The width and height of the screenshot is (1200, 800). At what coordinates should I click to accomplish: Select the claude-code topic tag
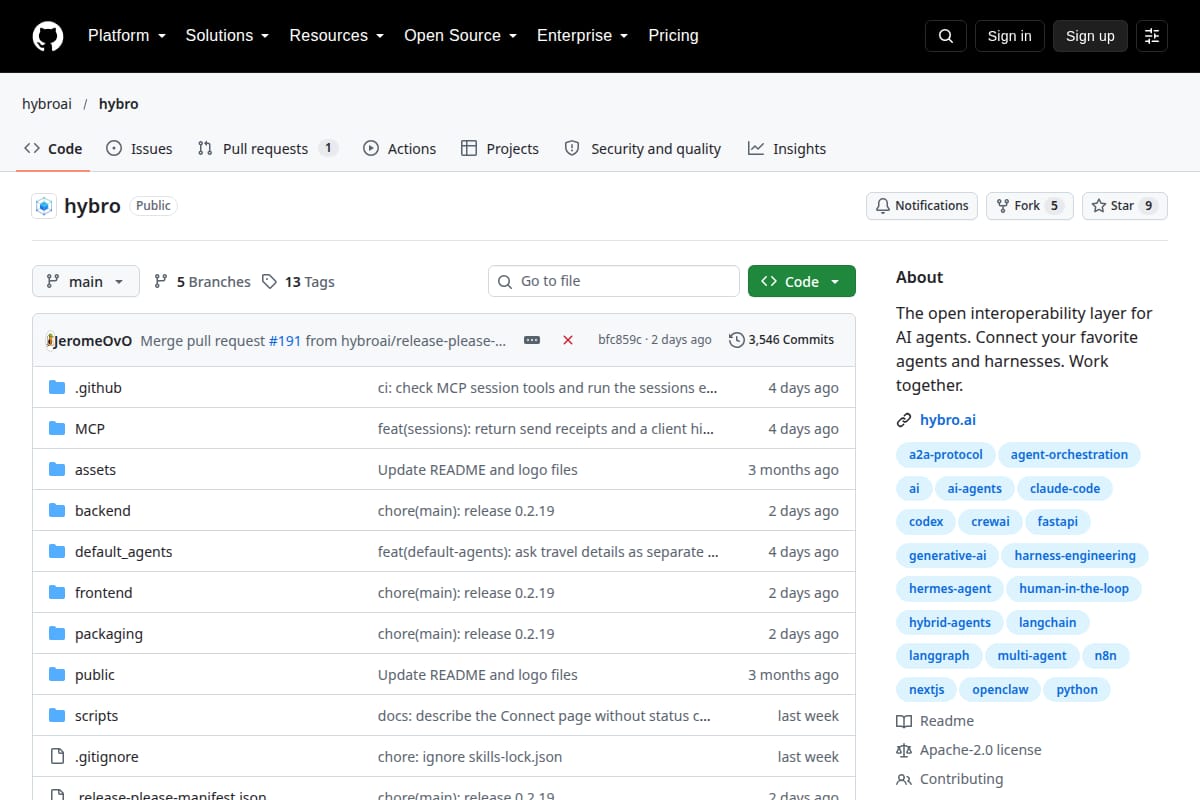pos(1064,488)
